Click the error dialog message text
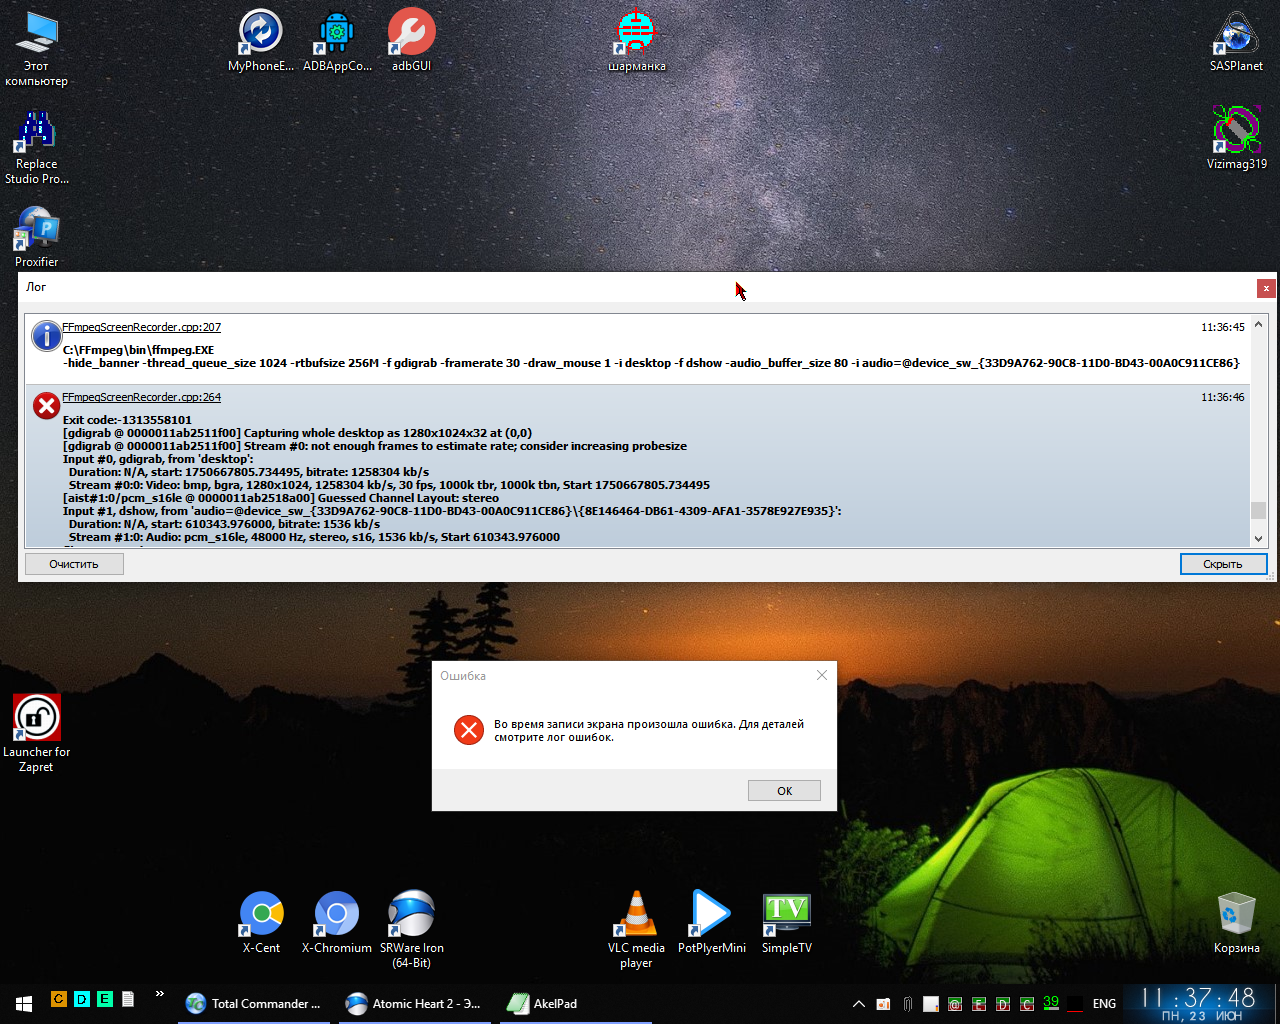The width and height of the screenshot is (1280, 1024). click(x=649, y=730)
